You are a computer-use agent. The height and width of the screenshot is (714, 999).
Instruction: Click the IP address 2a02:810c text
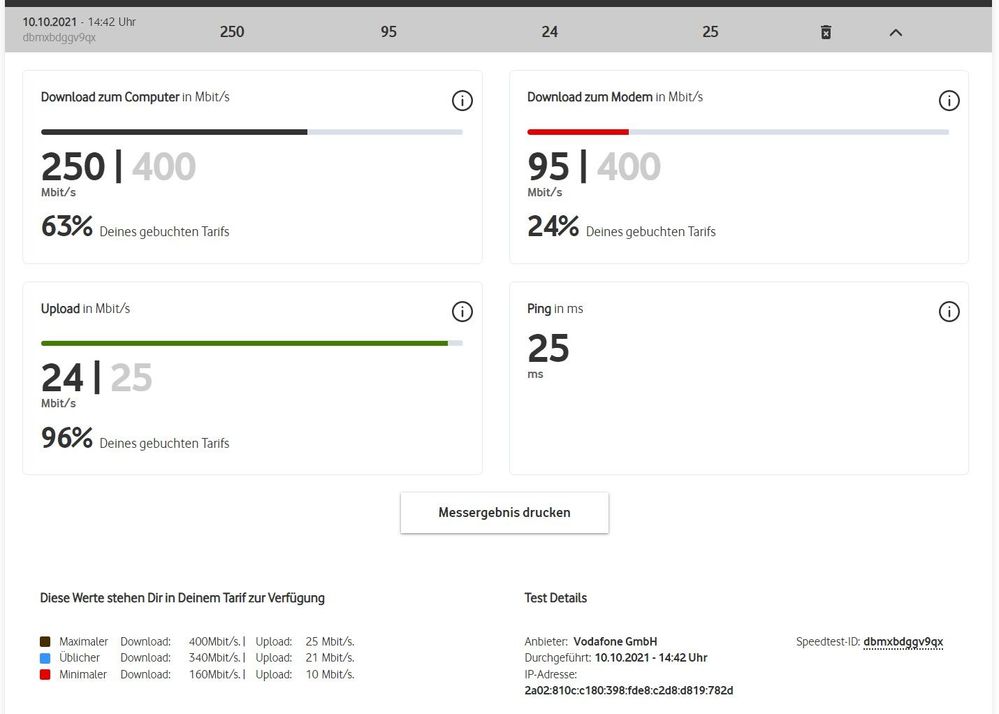628,691
